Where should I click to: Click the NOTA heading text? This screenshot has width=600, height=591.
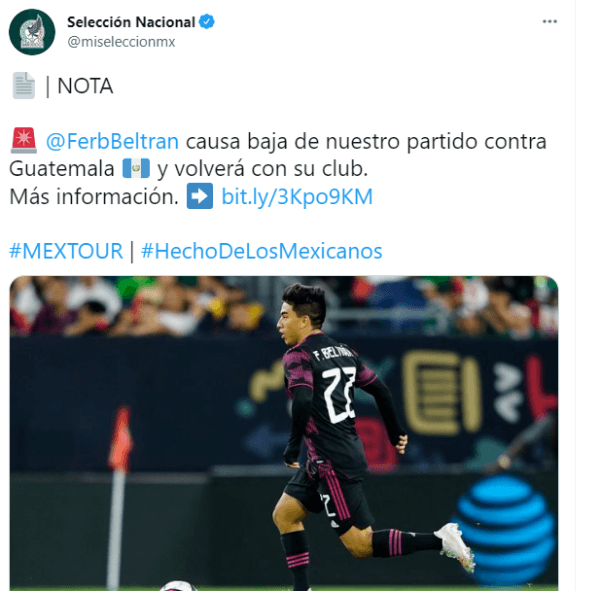pyautogui.click(x=85, y=86)
